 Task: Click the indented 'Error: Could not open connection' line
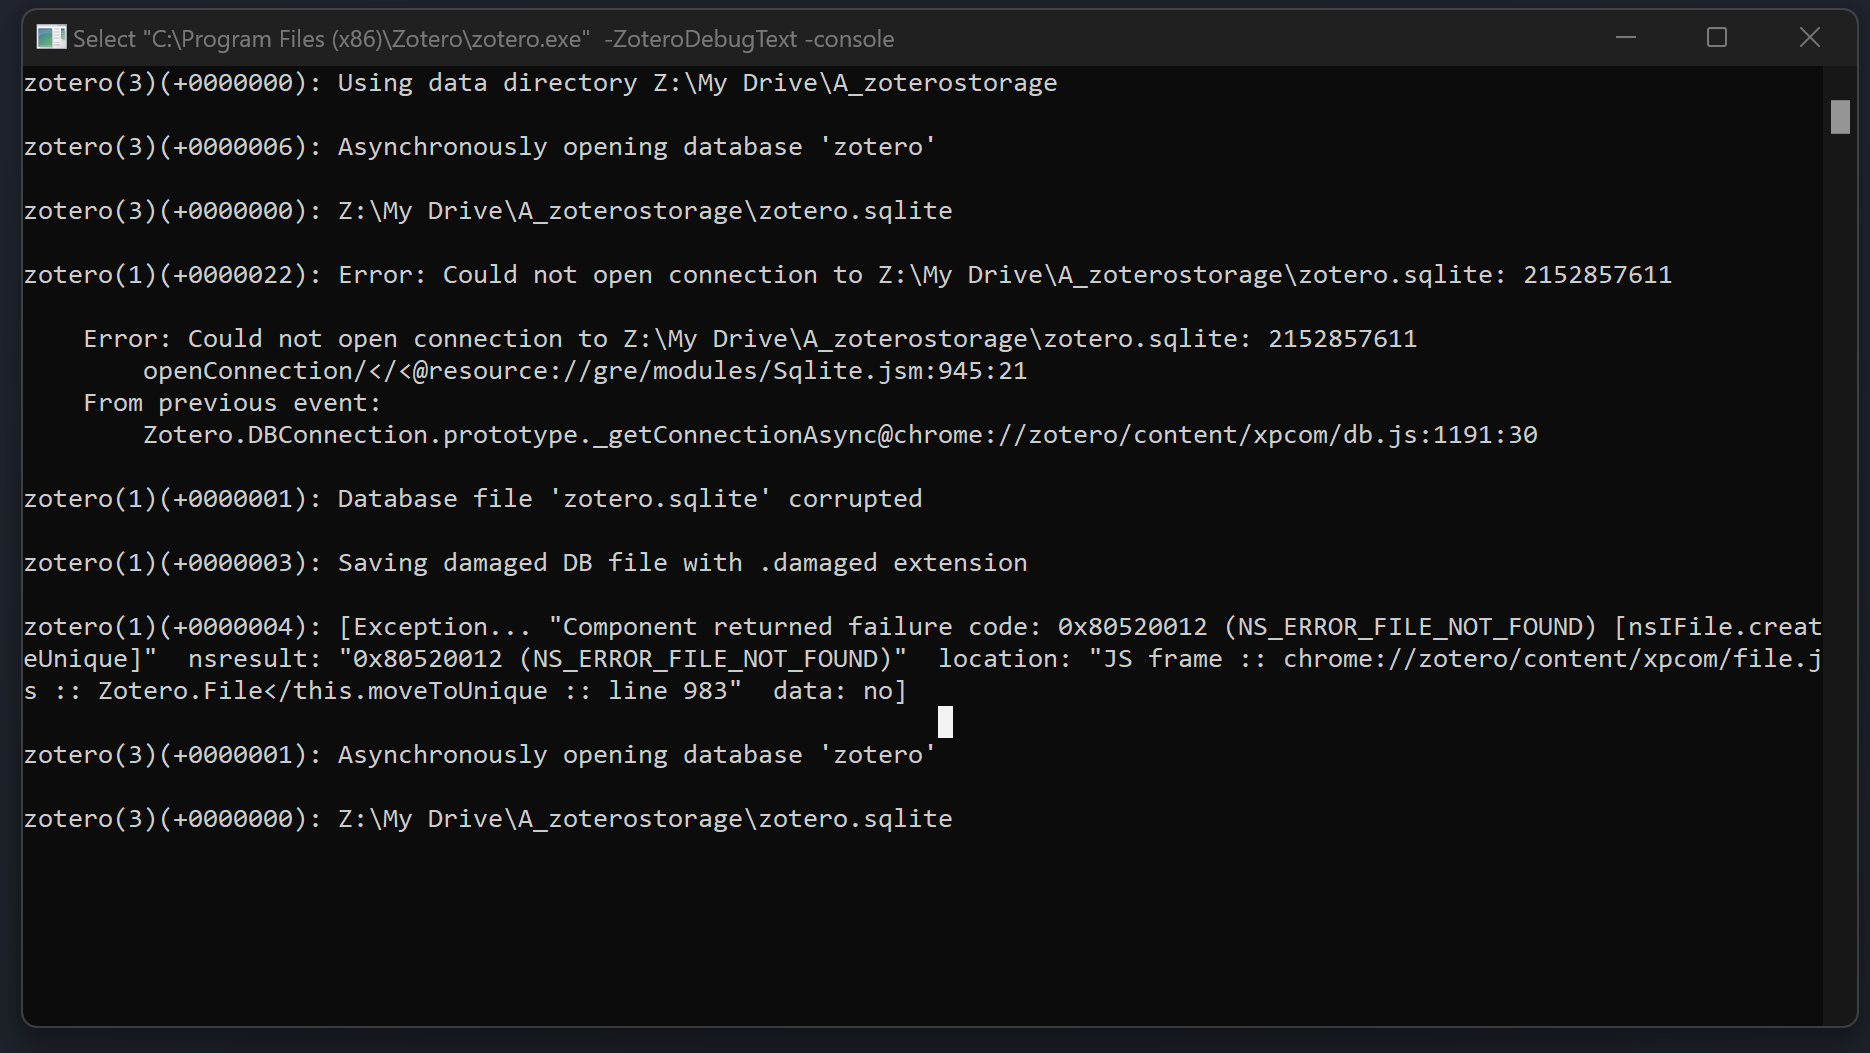750,339
